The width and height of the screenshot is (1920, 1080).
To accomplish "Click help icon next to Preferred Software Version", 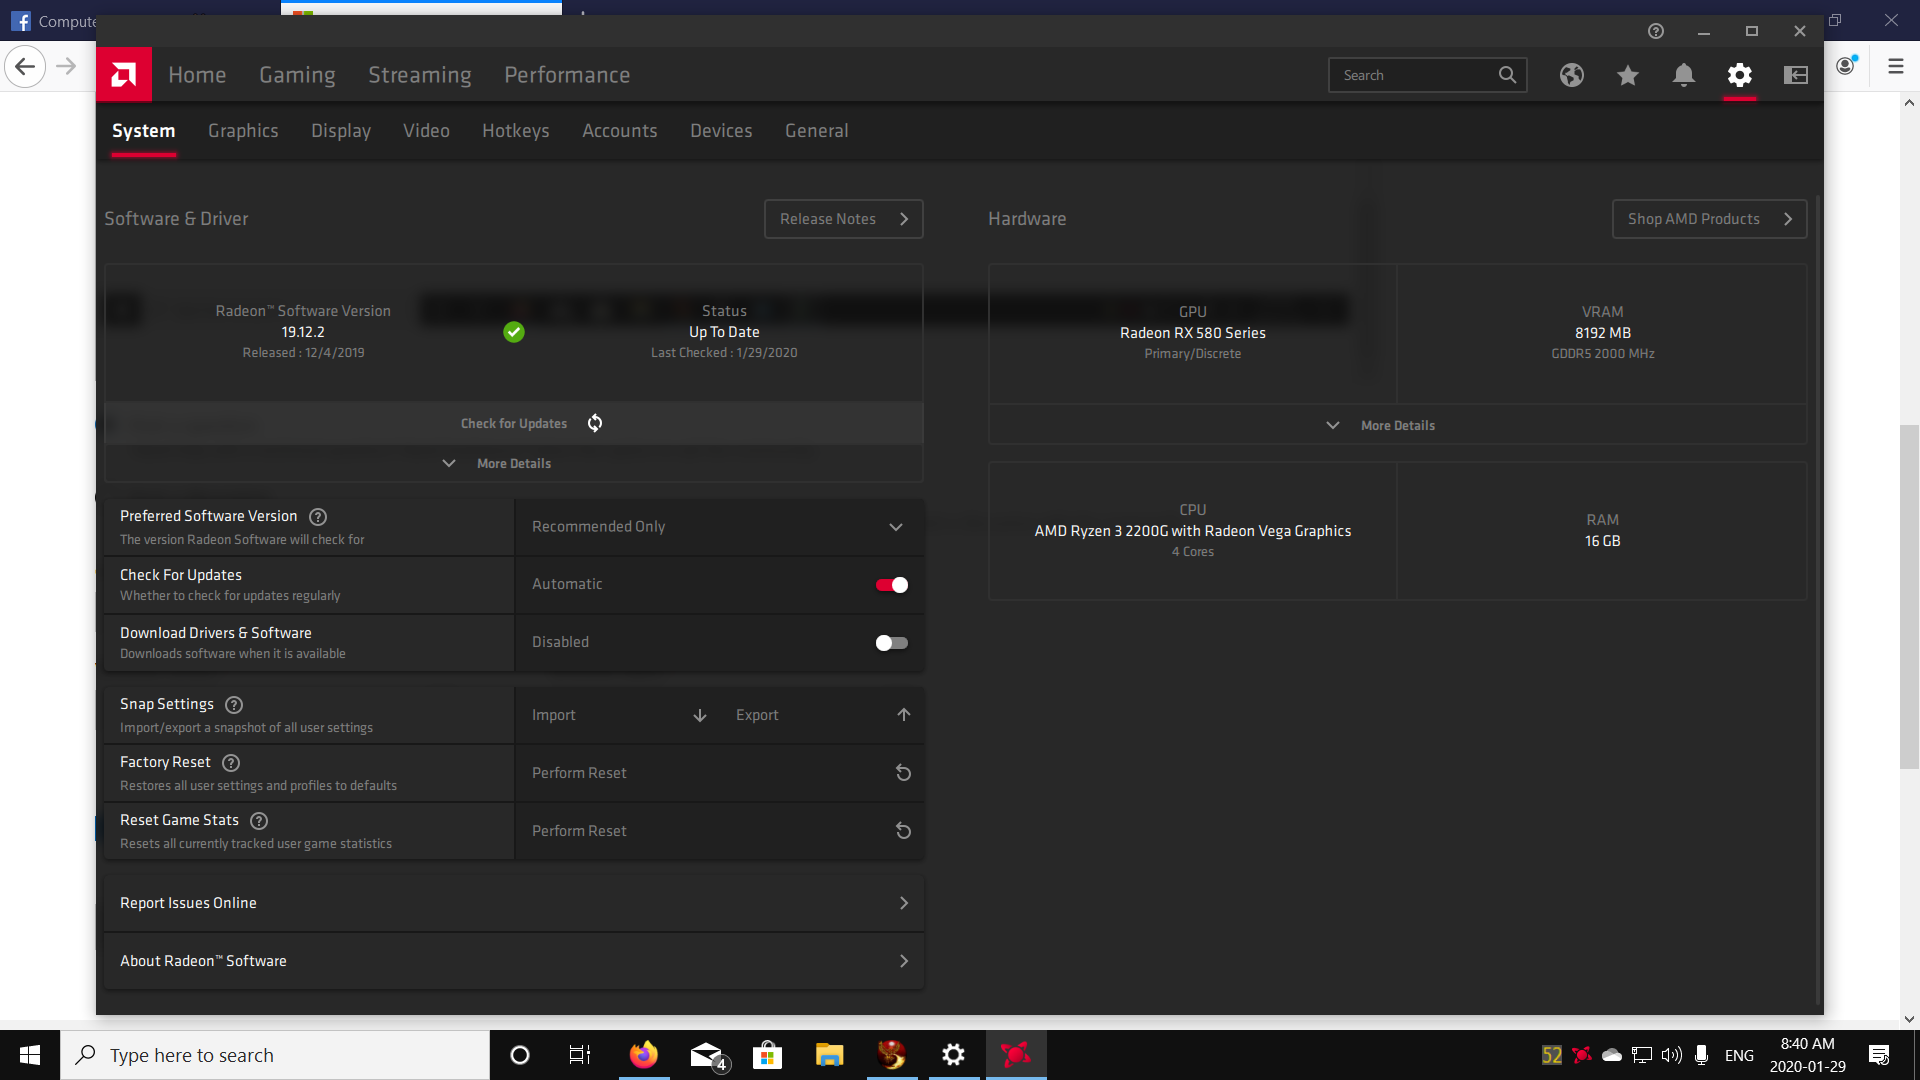I will coord(318,517).
